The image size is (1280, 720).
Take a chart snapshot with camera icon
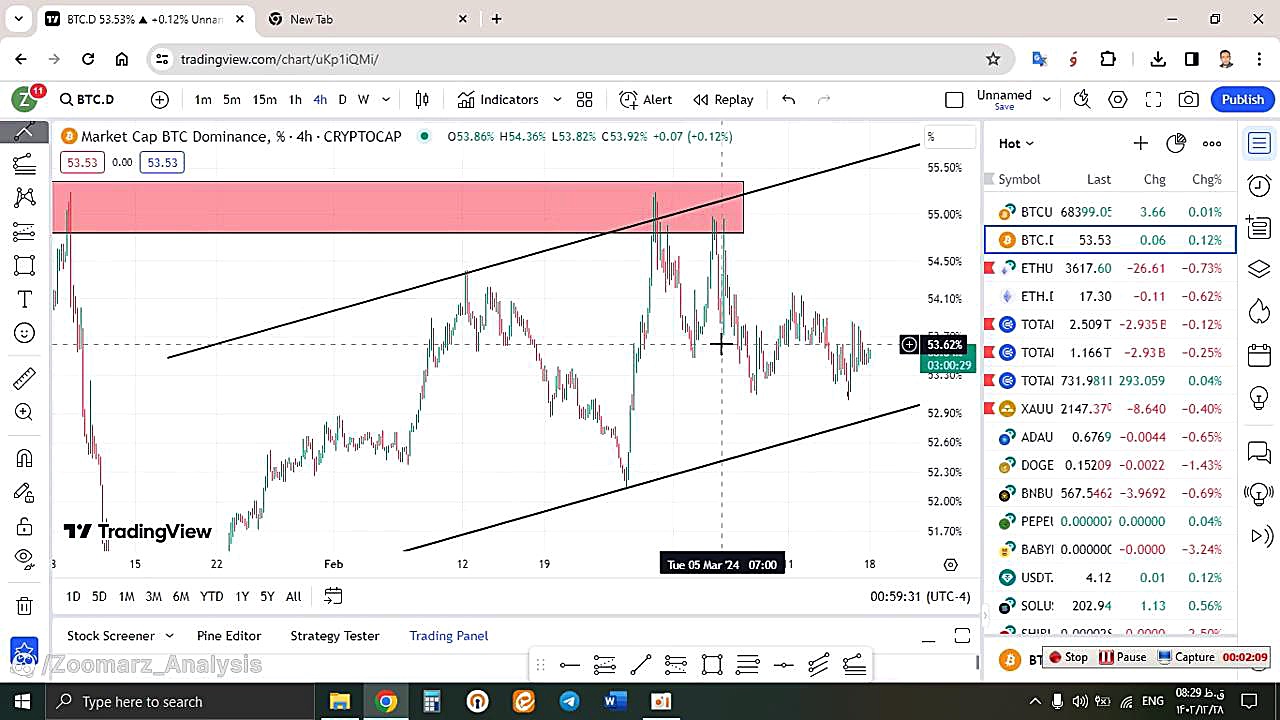pos(1189,99)
